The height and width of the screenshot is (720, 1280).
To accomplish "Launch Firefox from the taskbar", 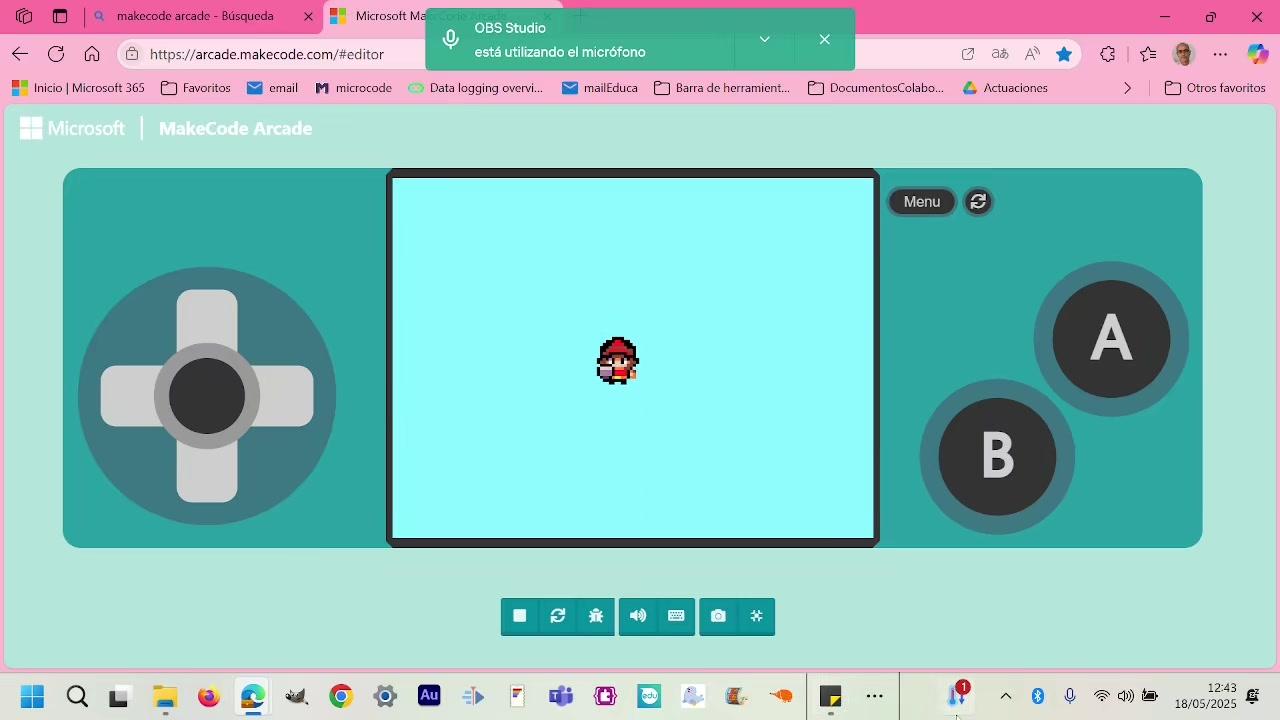I will tap(209, 696).
